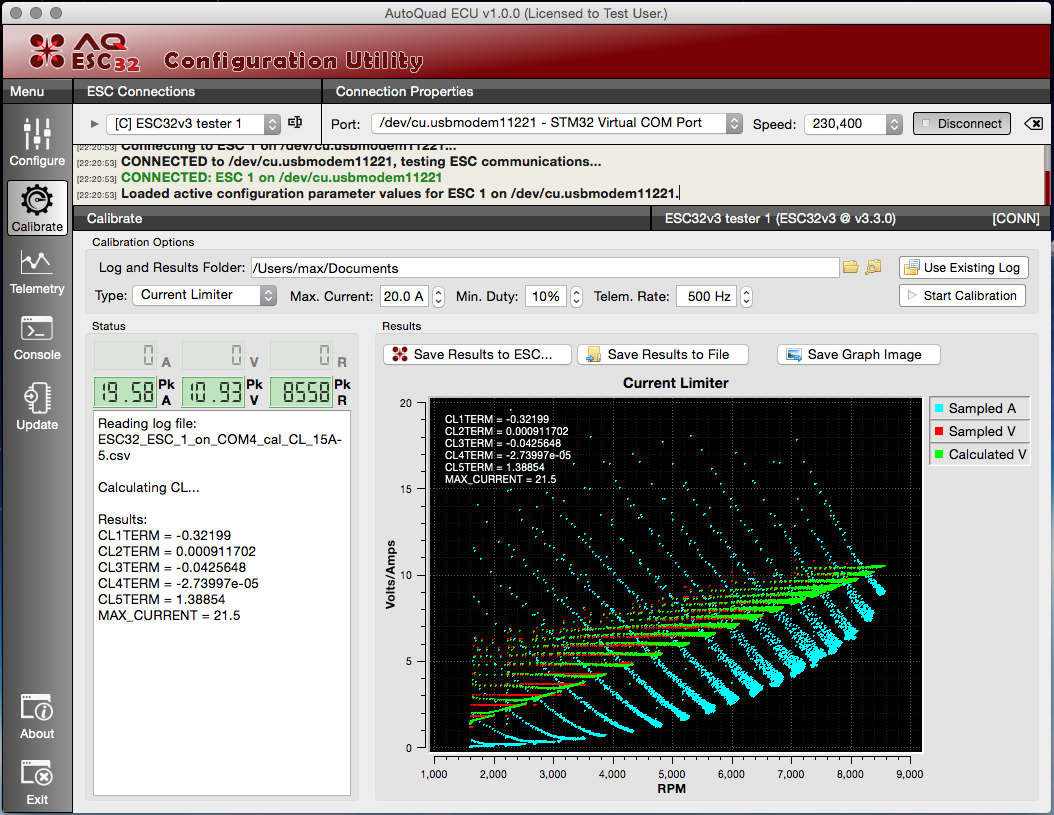Click Save Graph Image button

pos(858,354)
